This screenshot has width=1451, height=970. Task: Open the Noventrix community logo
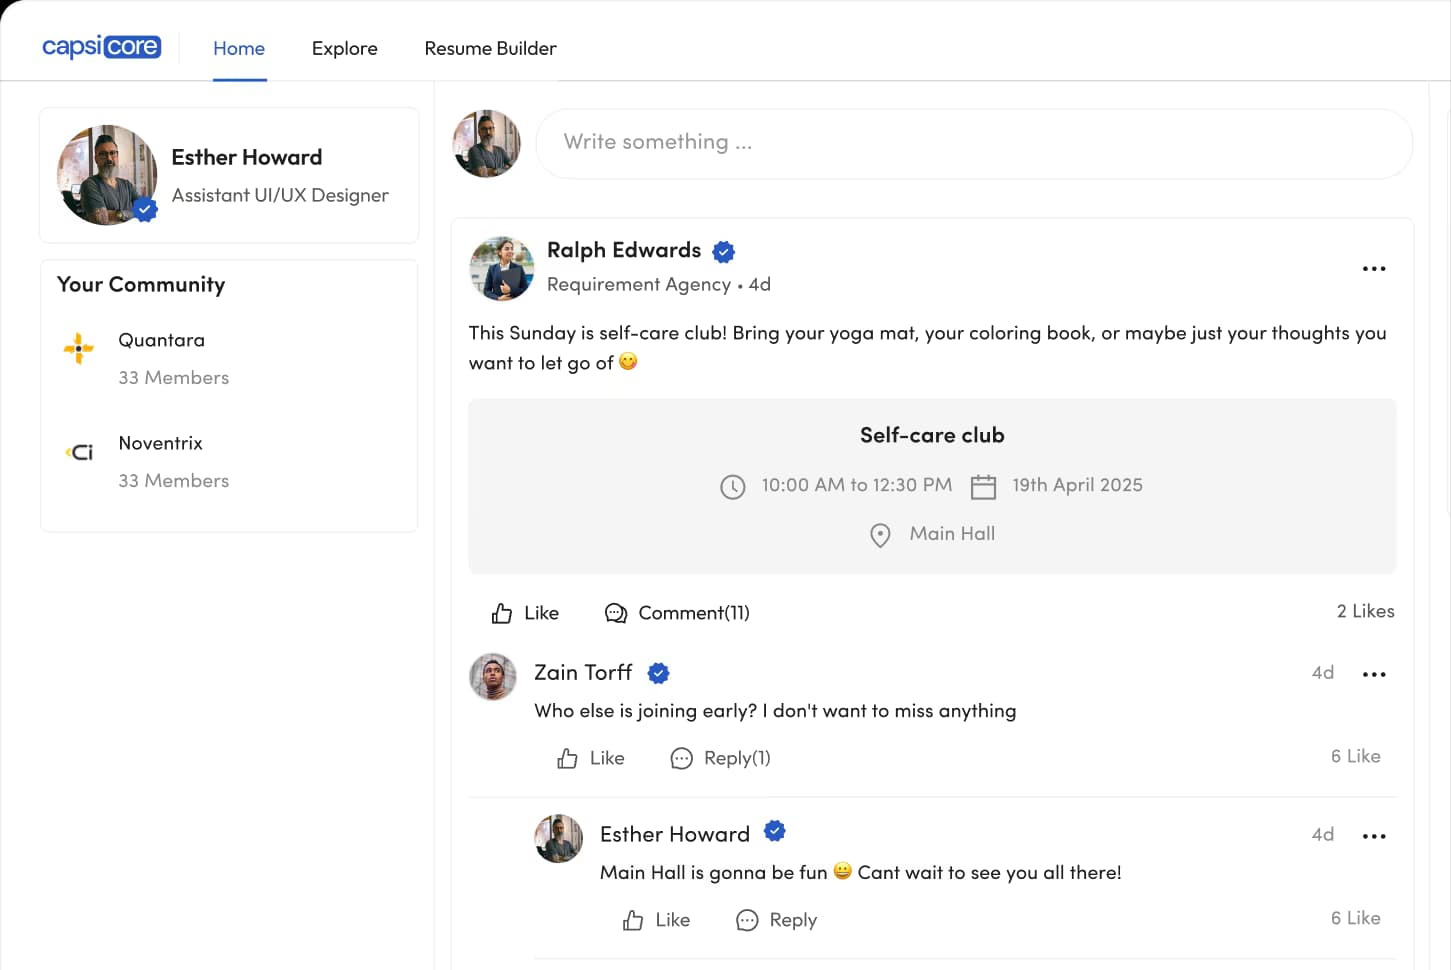pos(80,452)
